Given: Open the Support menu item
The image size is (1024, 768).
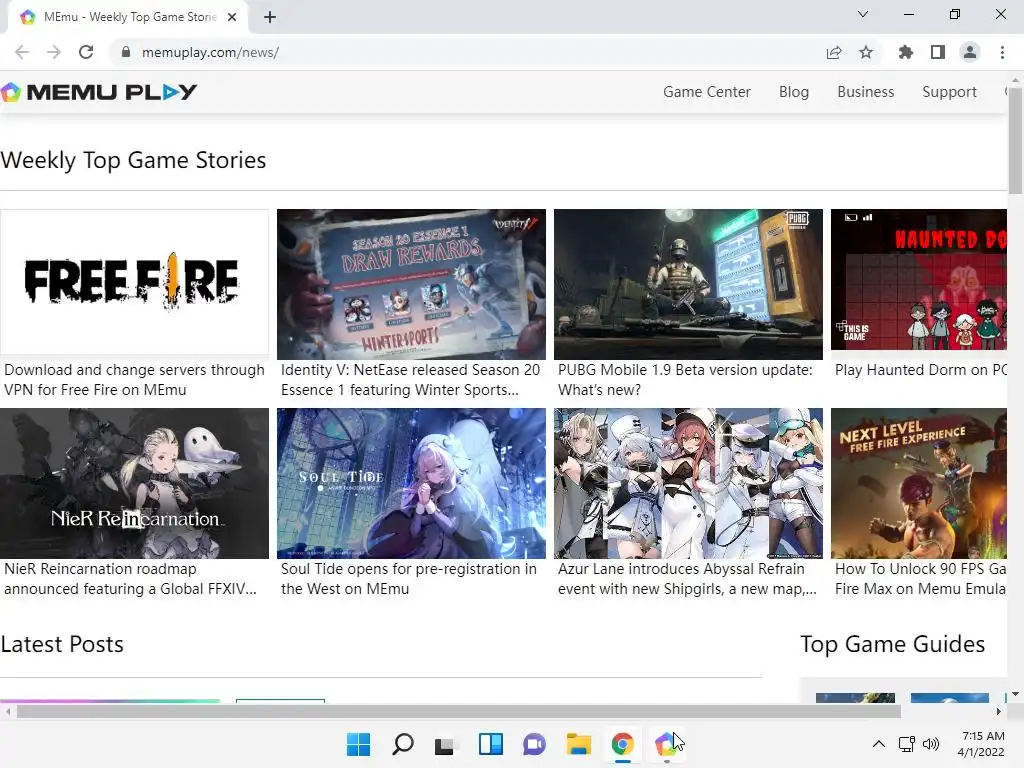Looking at the screenshot, I should tap(949, 92).
